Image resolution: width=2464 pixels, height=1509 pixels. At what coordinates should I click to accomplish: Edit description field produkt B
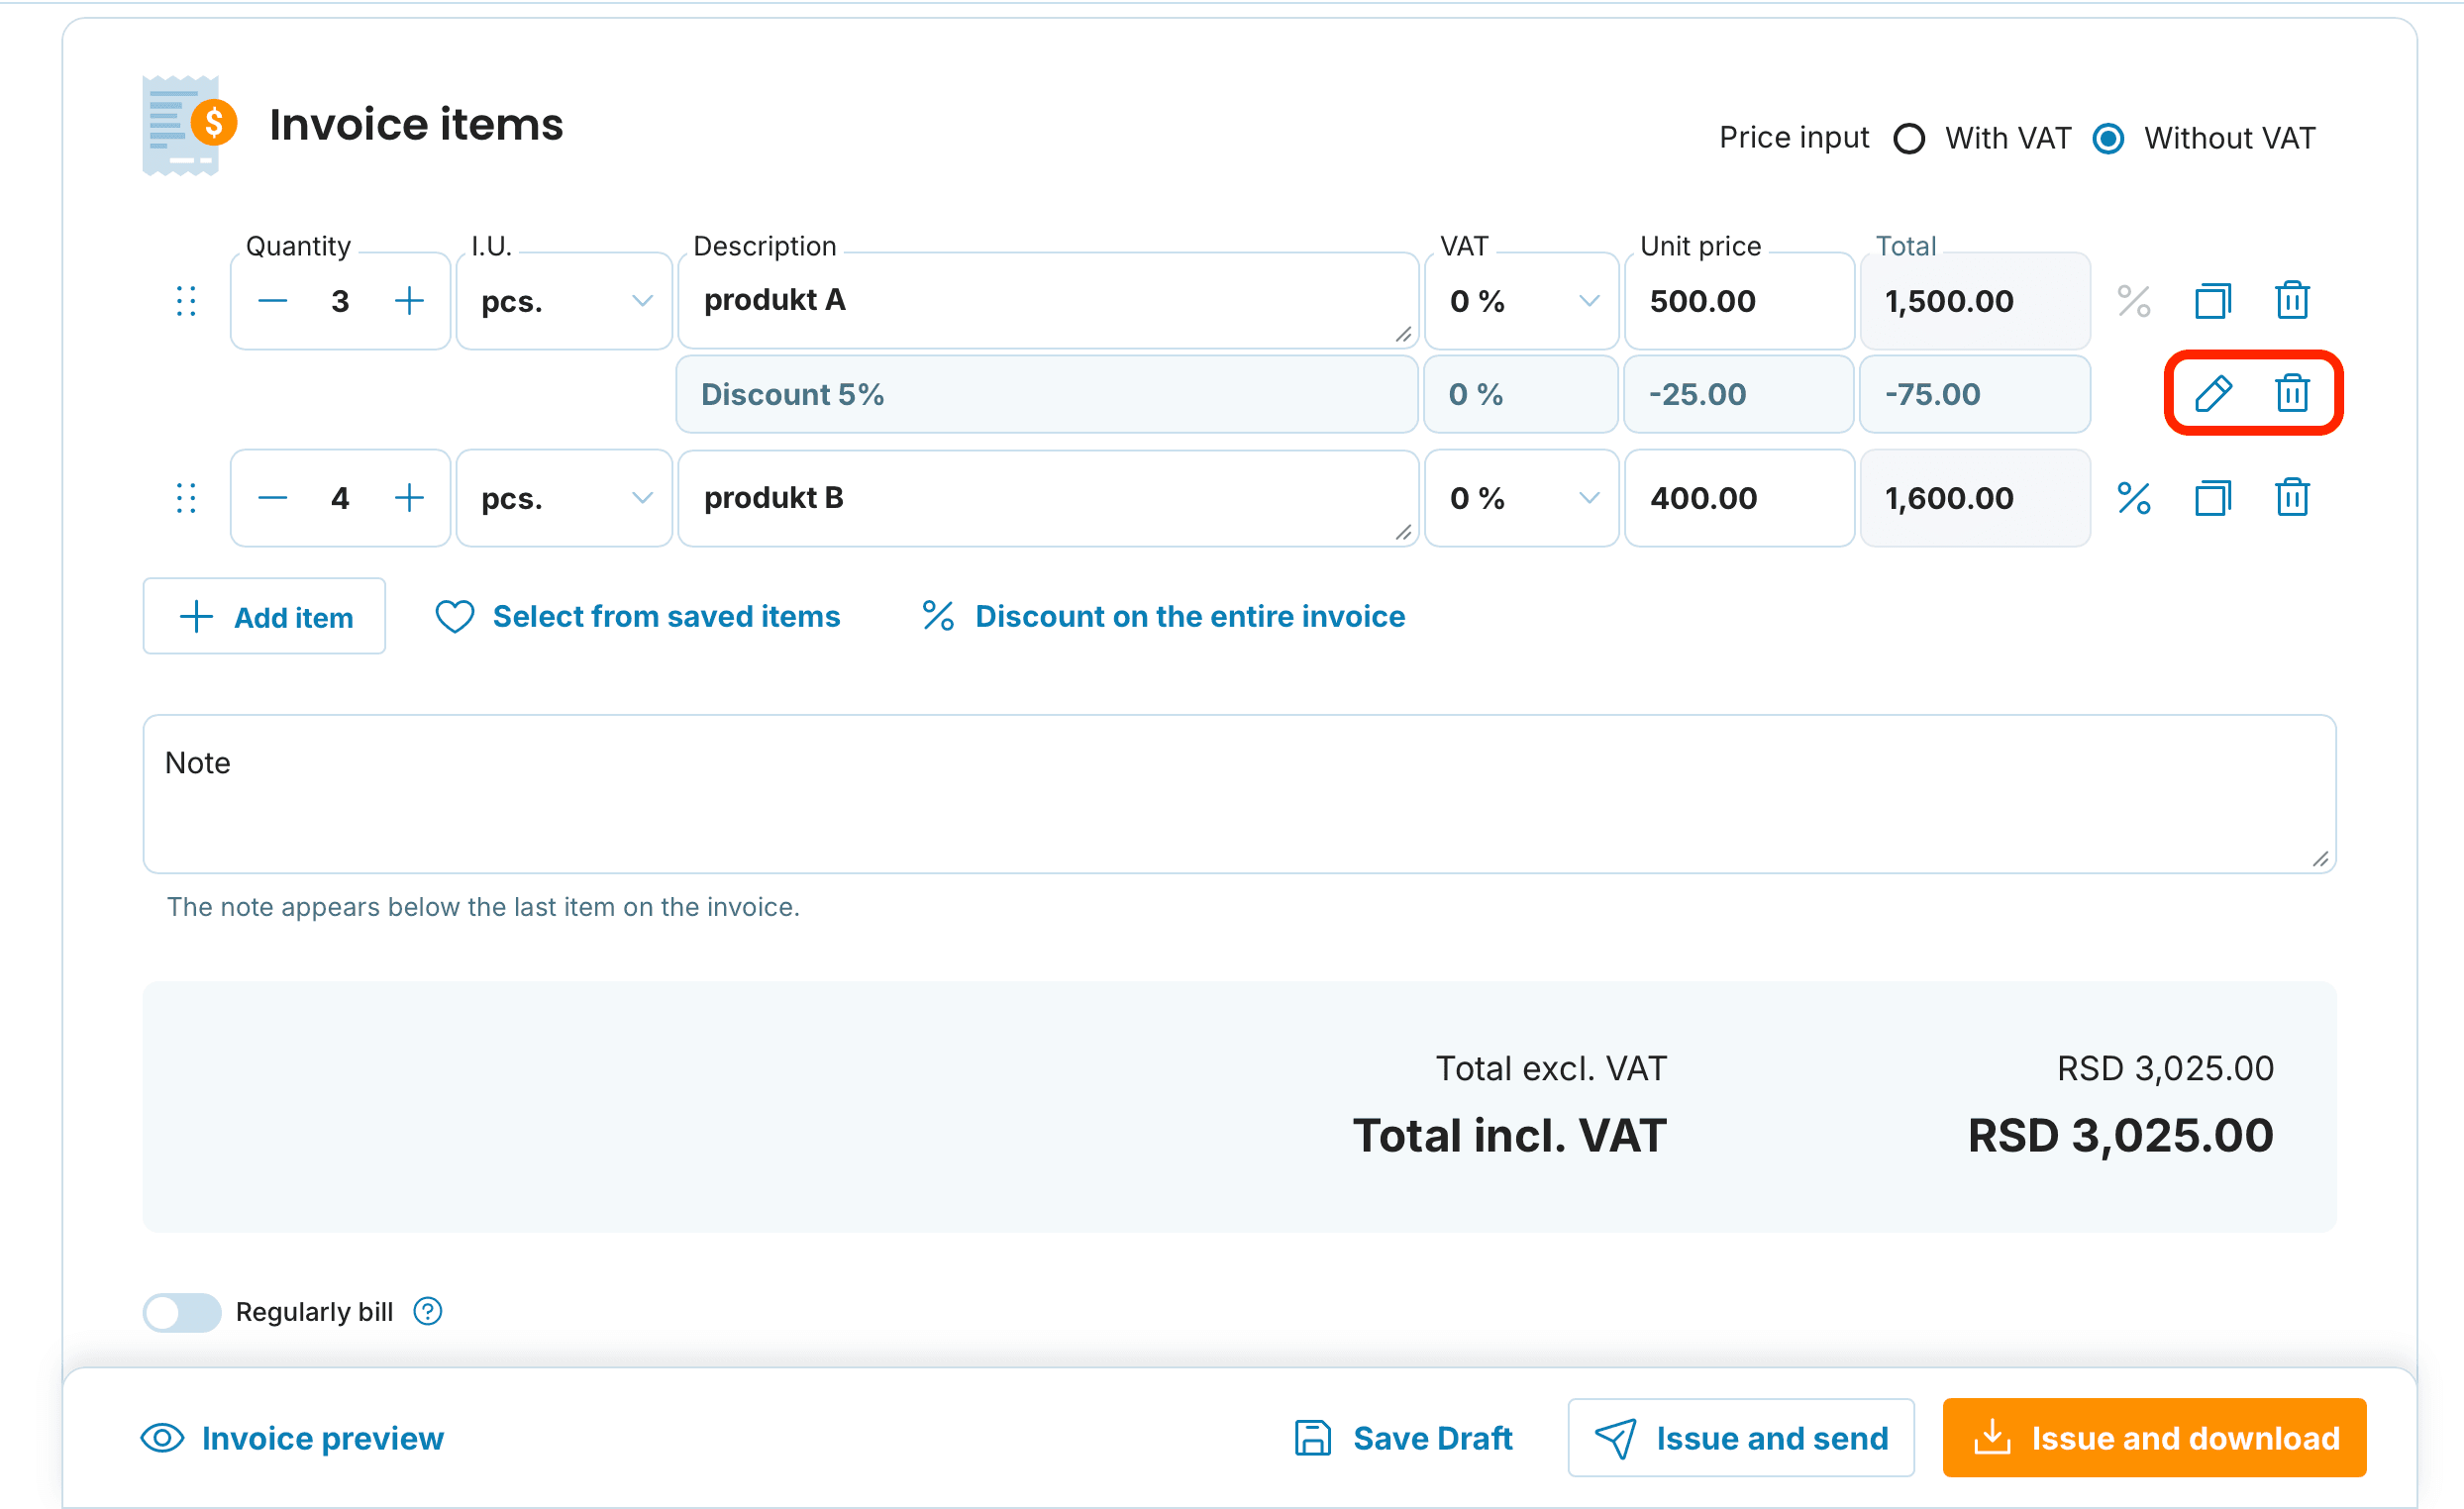1048,498
